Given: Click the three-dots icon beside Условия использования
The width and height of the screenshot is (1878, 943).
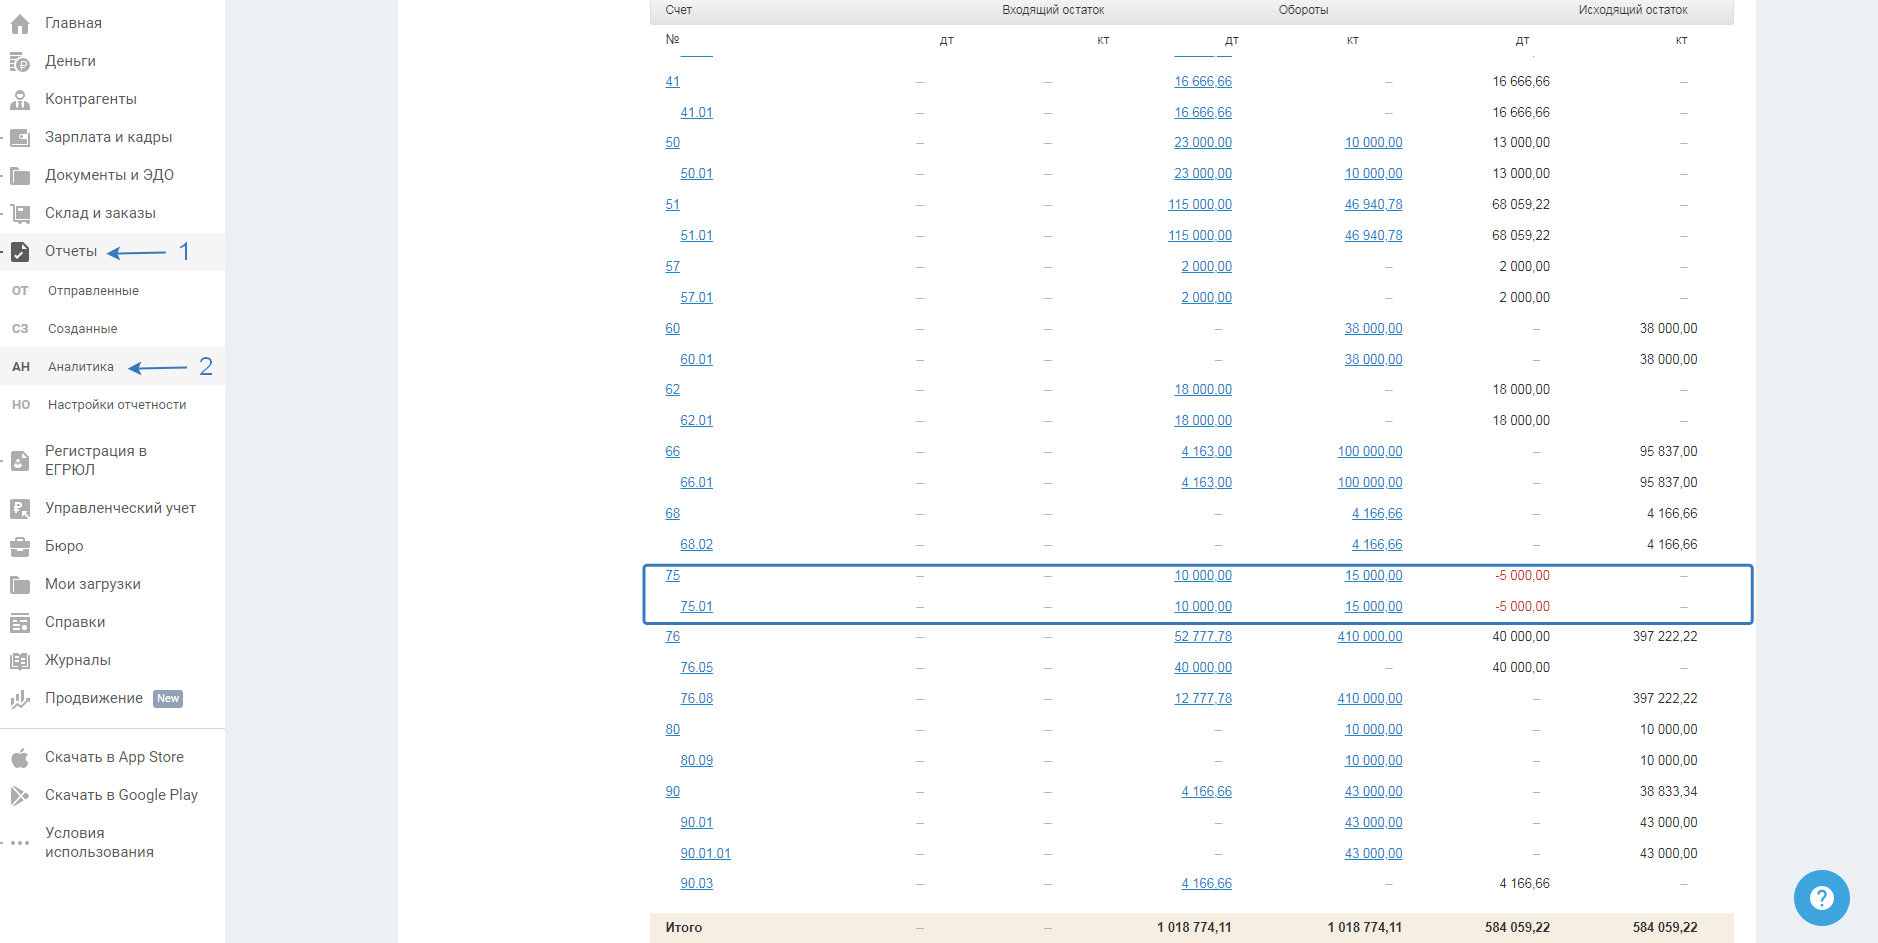Looking at the screenshot, I should click(x=20, y=843).
